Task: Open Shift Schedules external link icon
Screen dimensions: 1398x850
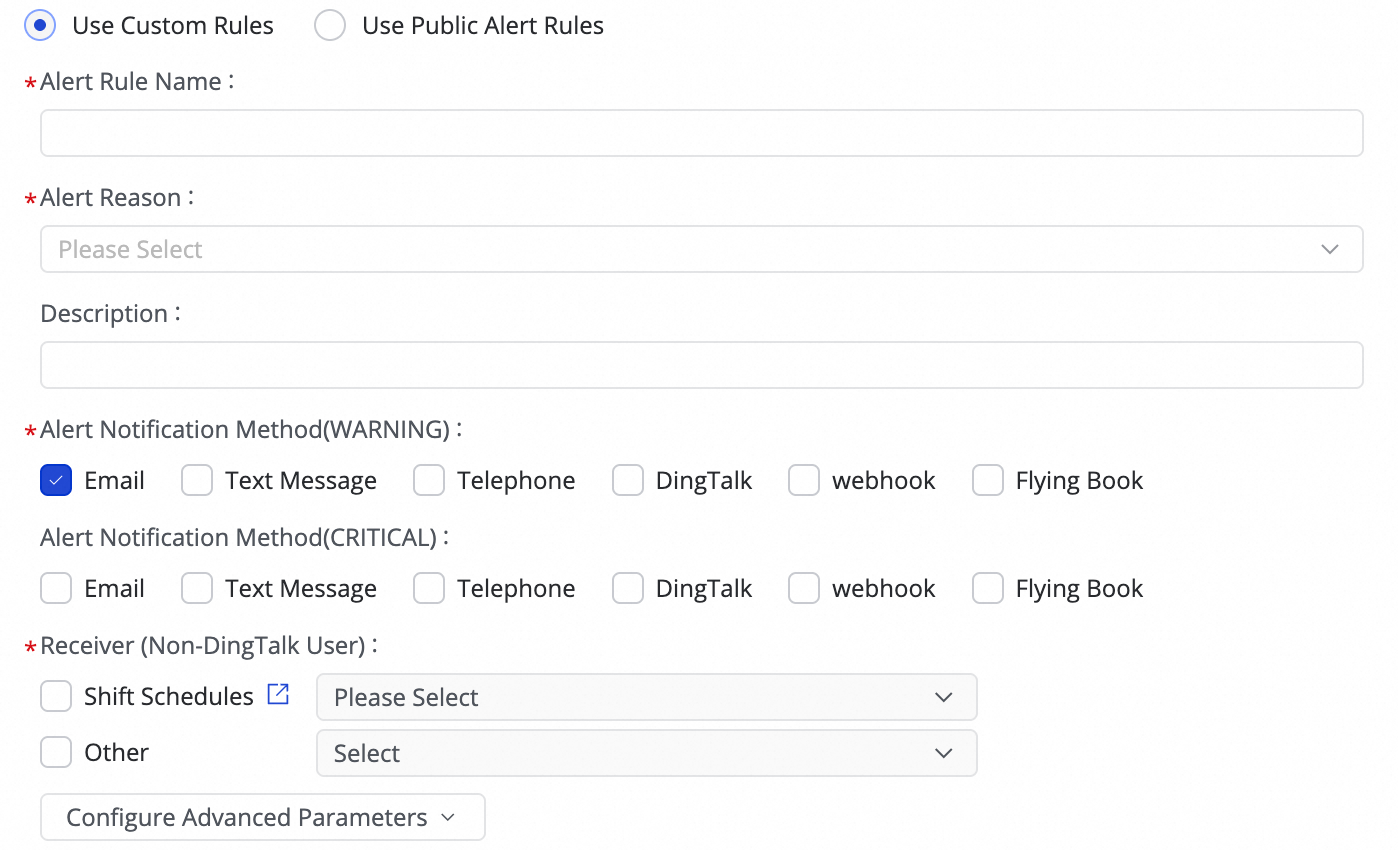Action: click(x=278, y=695)
